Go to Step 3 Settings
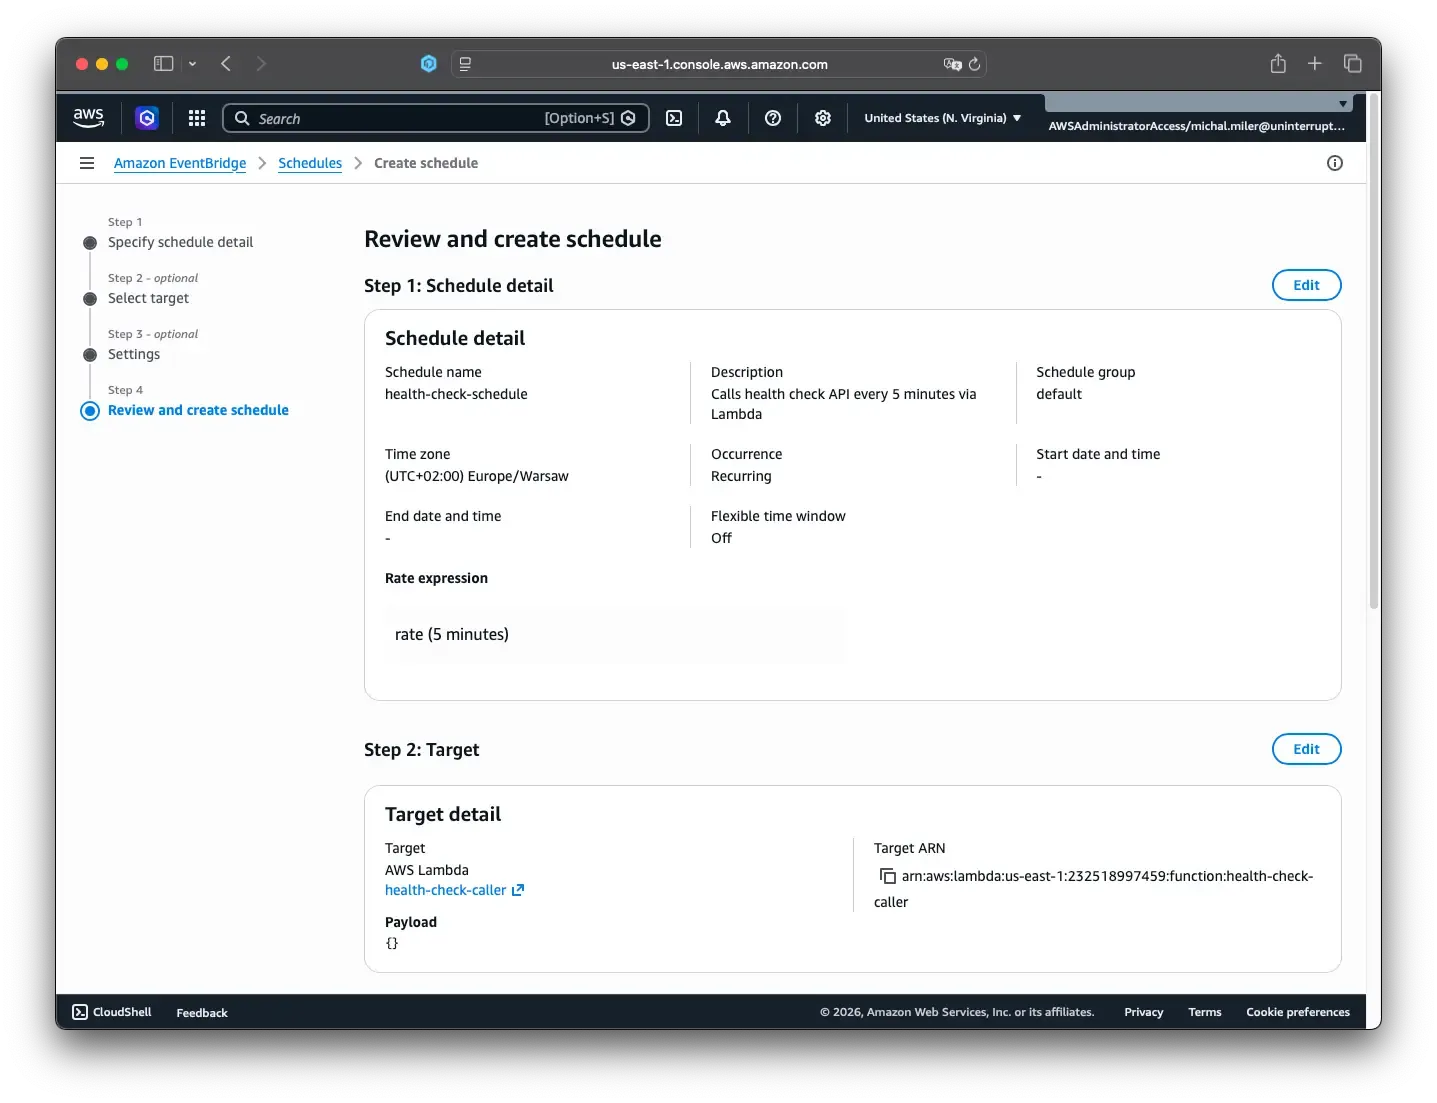 point(134,354)
